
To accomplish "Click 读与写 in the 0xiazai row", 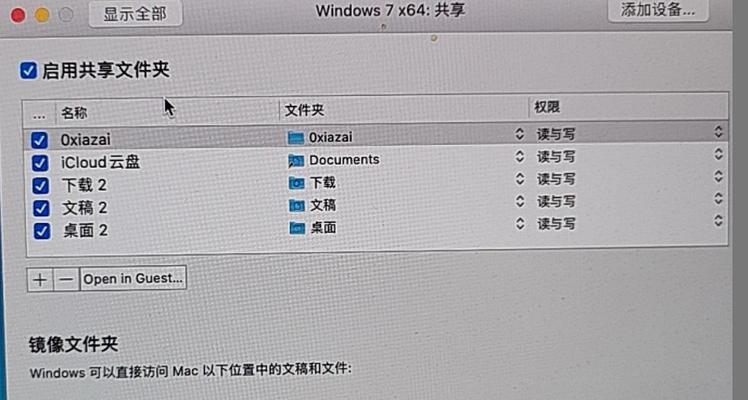I will click(556, 134).
